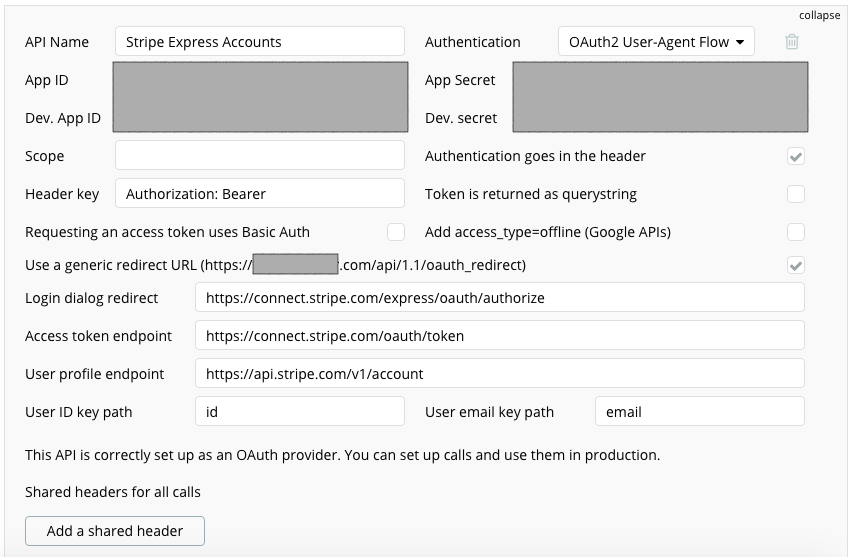Image resolution: width=854 pixels, height=557 pixels.
Task: Click the Access token endpoint field
Action: pos(500,336)
